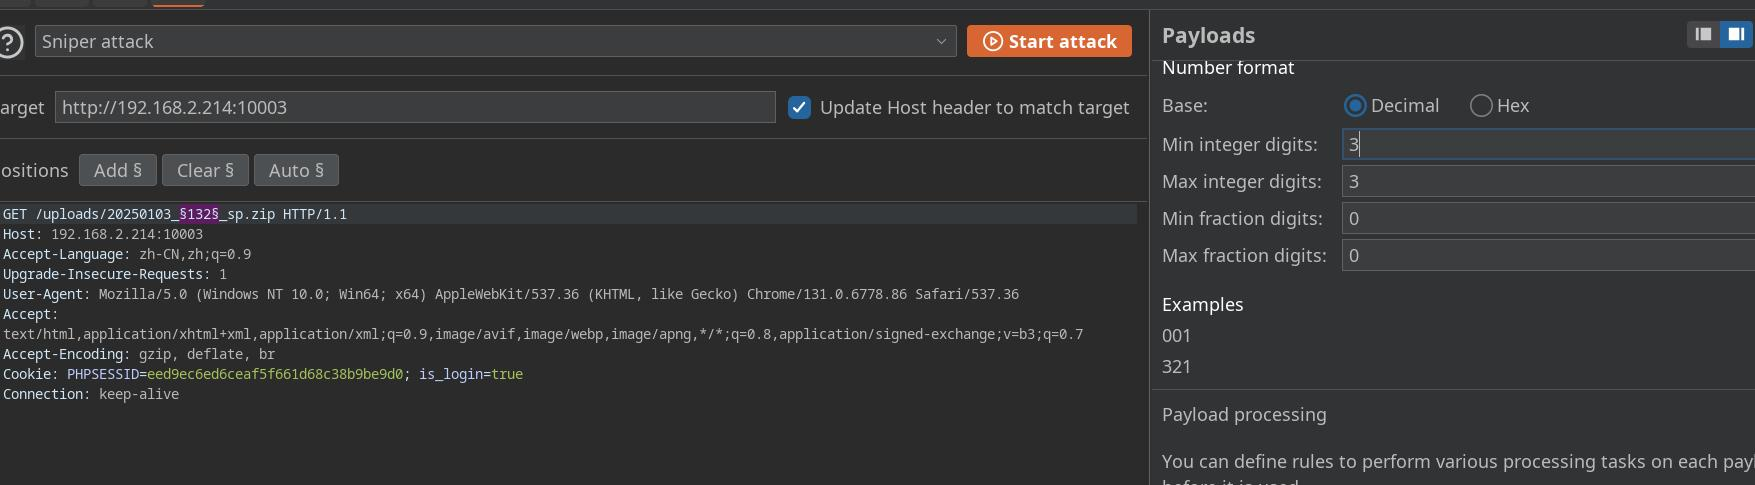1755x485 pixels.
Task: Click the target URL input field
Action: [414, 107]
